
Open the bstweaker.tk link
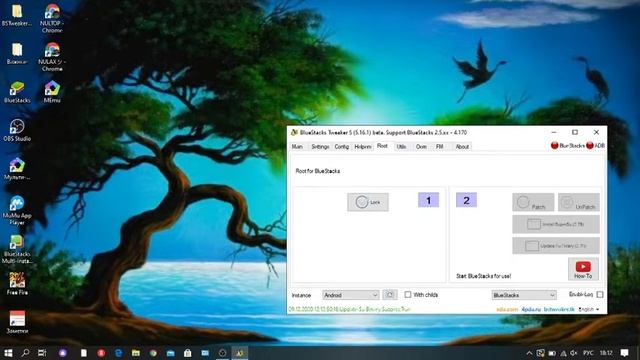tap(559, 309)
